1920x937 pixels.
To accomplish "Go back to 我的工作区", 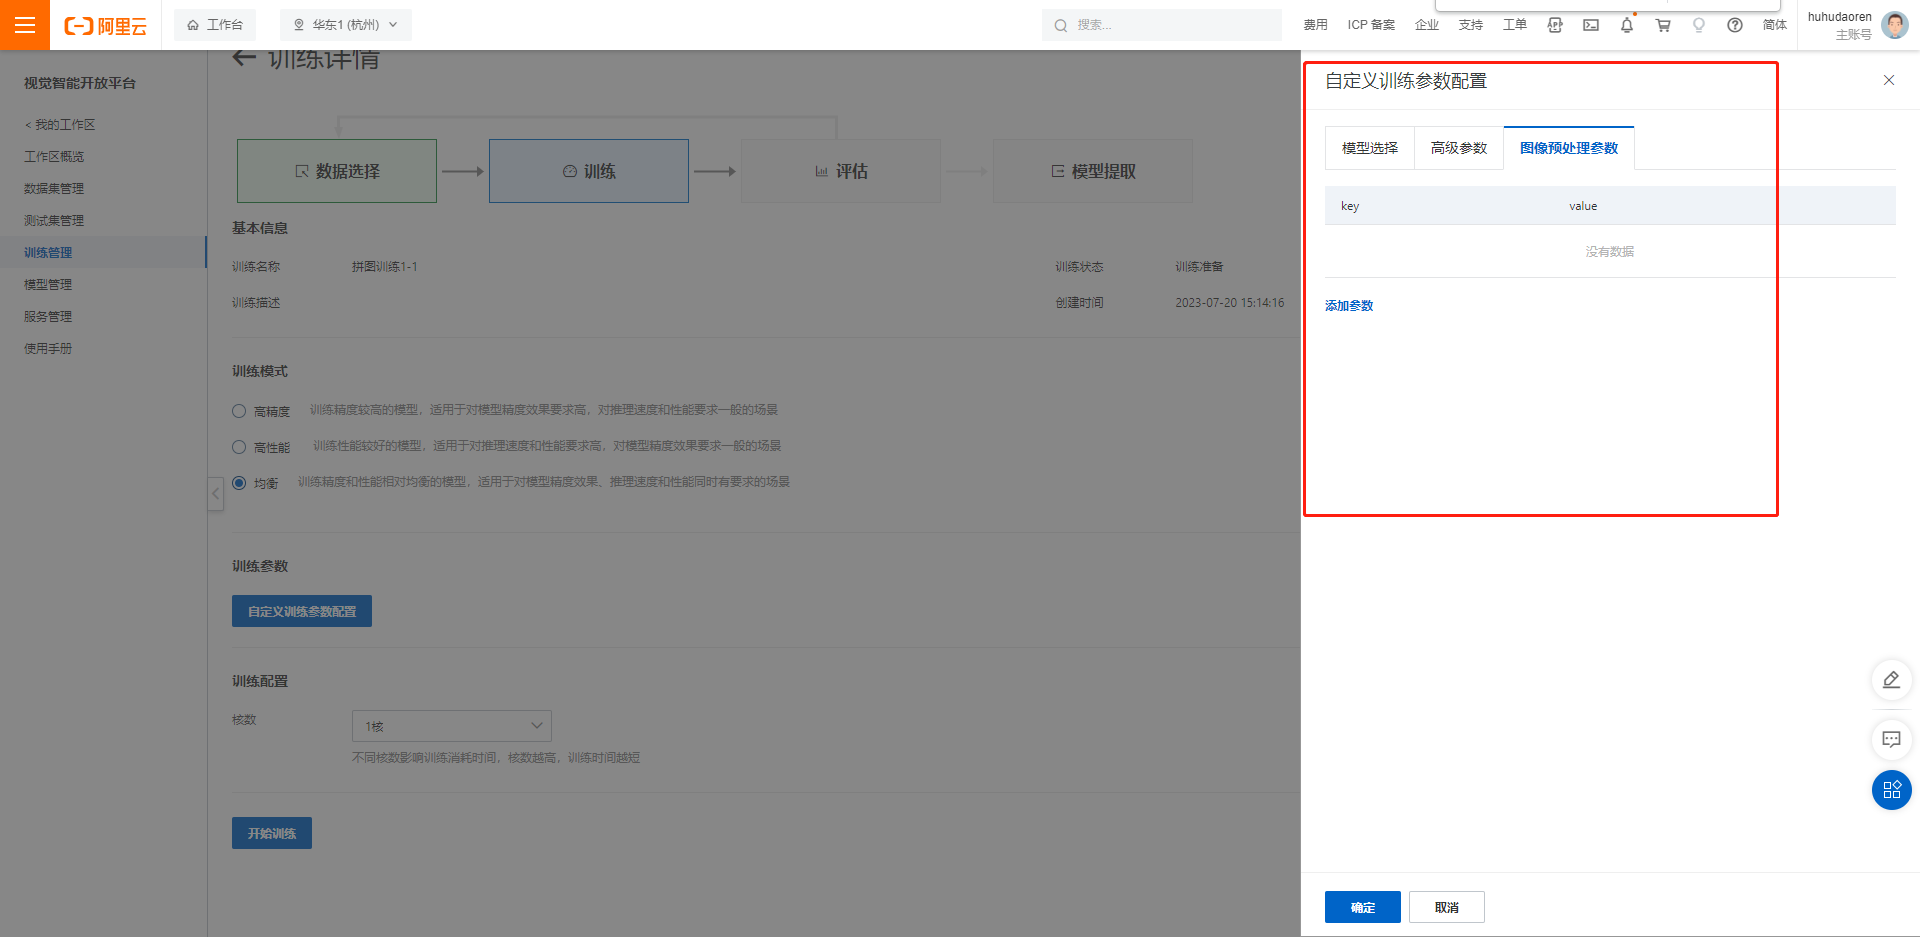I will (60, 124).
